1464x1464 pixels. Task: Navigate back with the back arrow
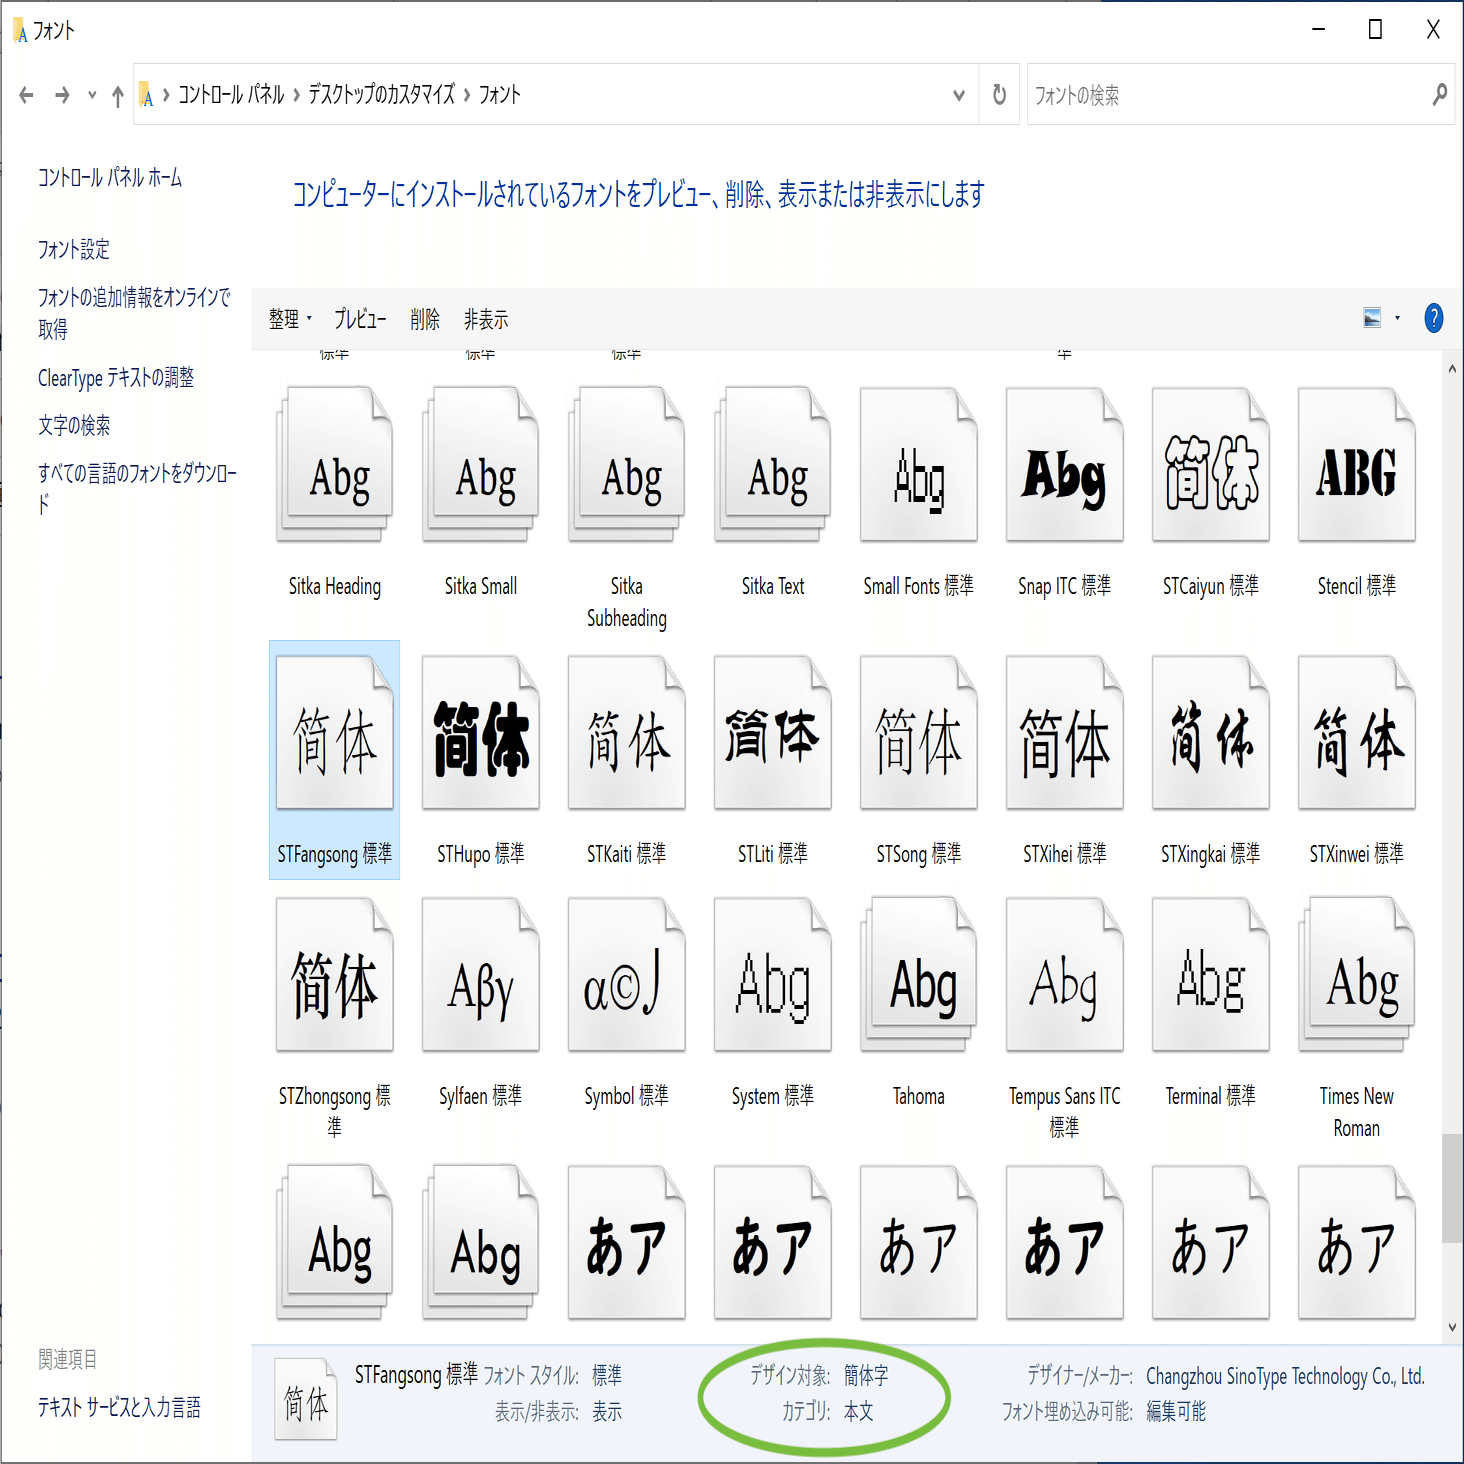[x=26, y=95]
